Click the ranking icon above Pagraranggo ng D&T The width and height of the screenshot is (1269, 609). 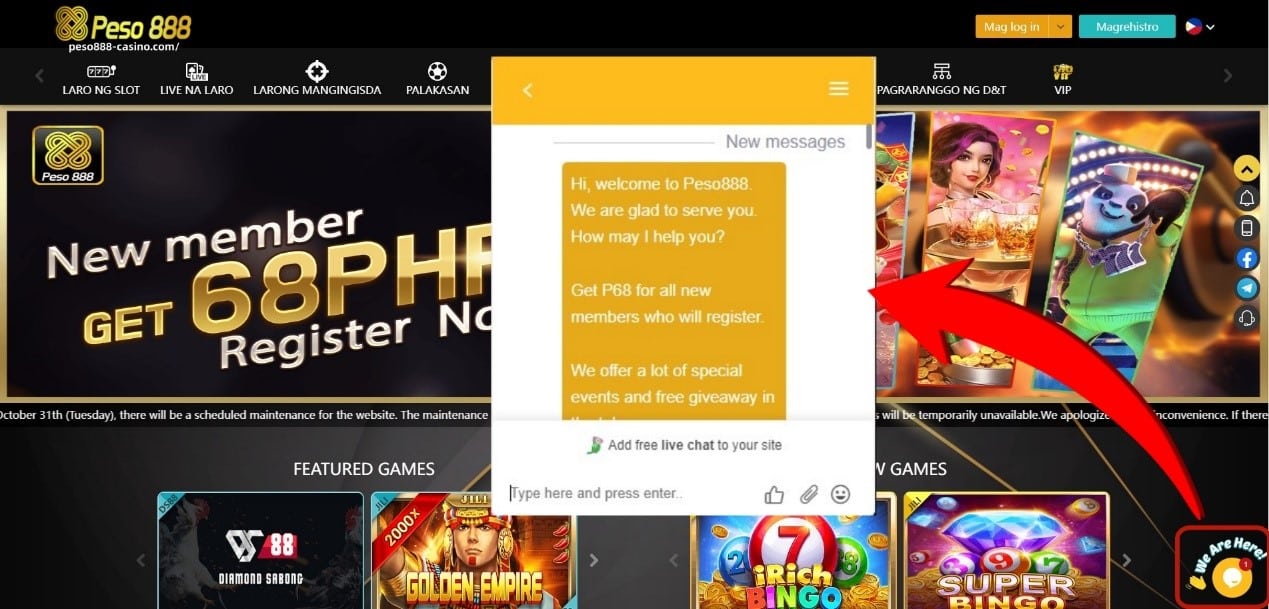[941, 71]
